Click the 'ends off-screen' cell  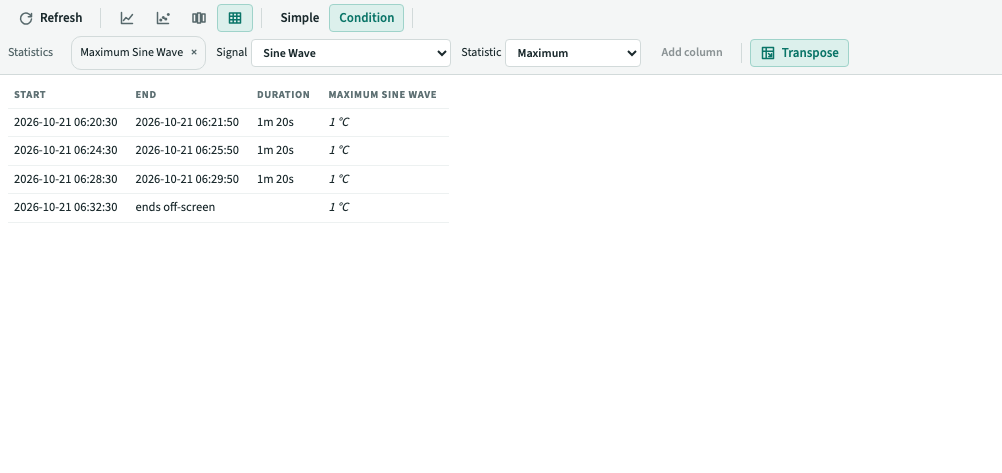click(x=175, y=207)
